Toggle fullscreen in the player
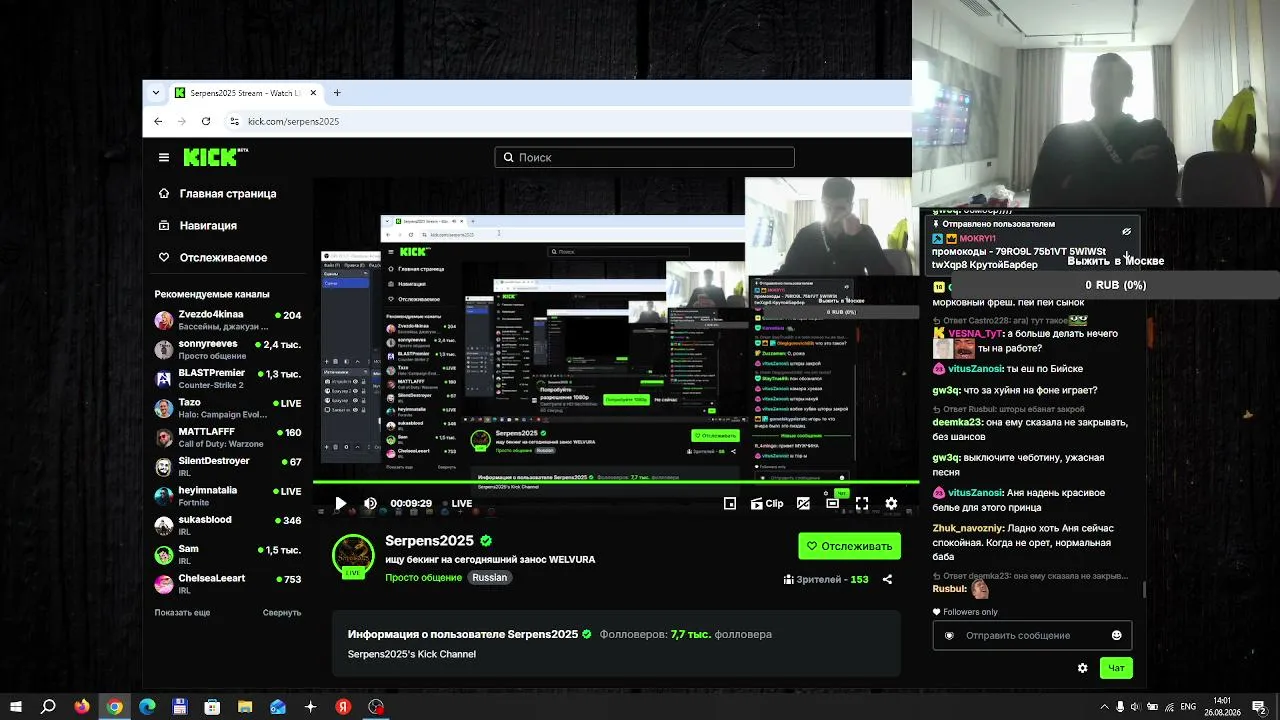The image size is (1280, 720). (862, 504)
